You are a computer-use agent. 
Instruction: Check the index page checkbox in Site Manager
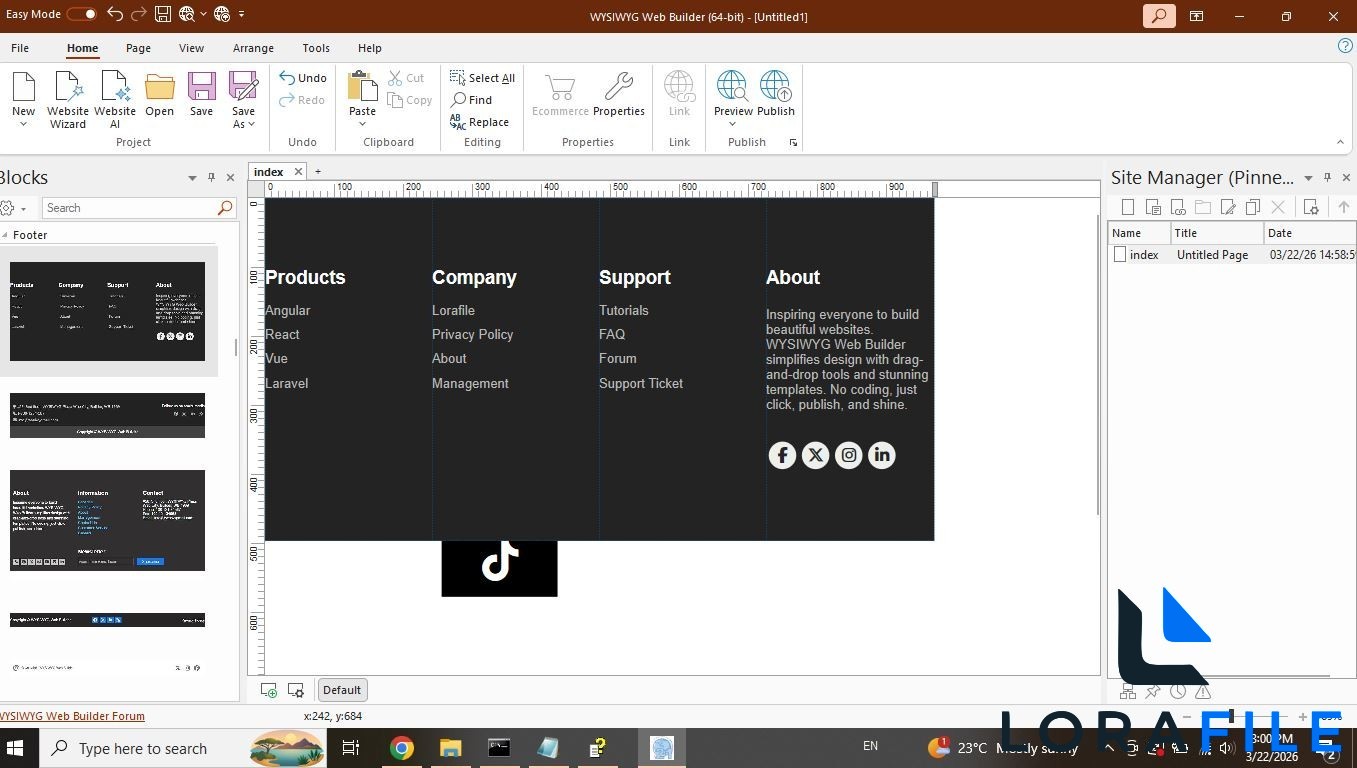point(1119,254)
